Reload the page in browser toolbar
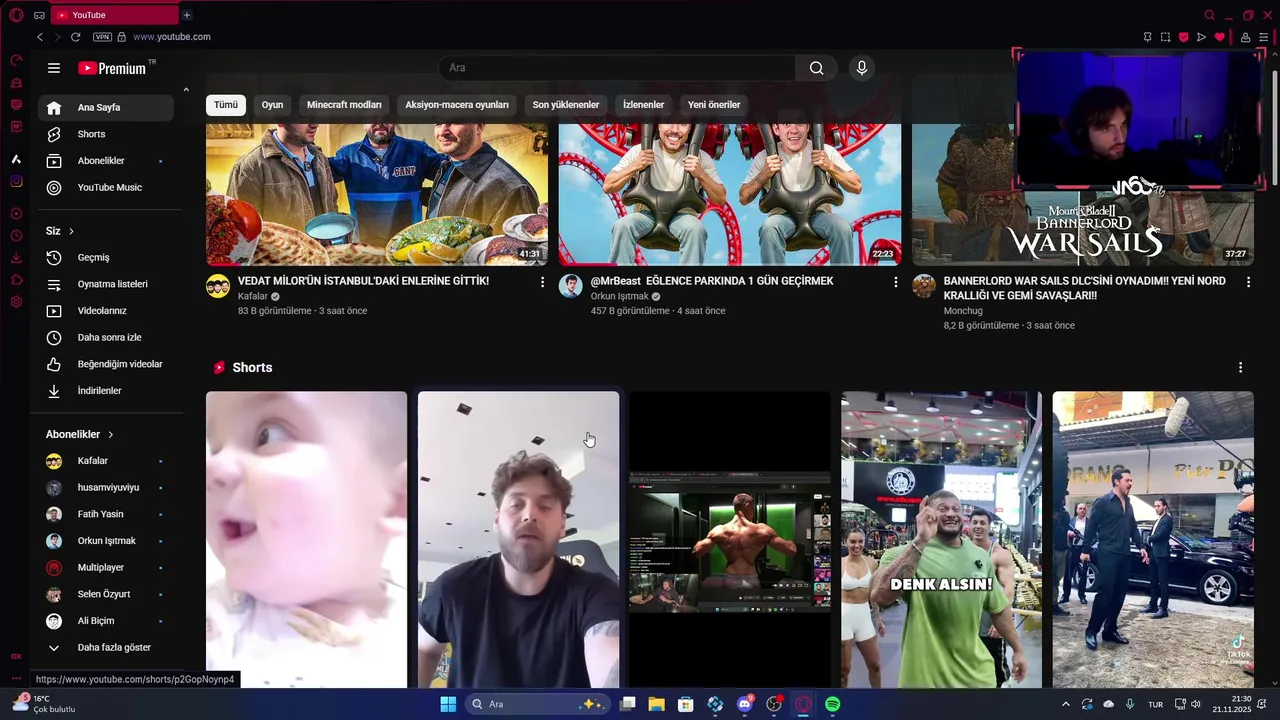 [x=75, y=37]
